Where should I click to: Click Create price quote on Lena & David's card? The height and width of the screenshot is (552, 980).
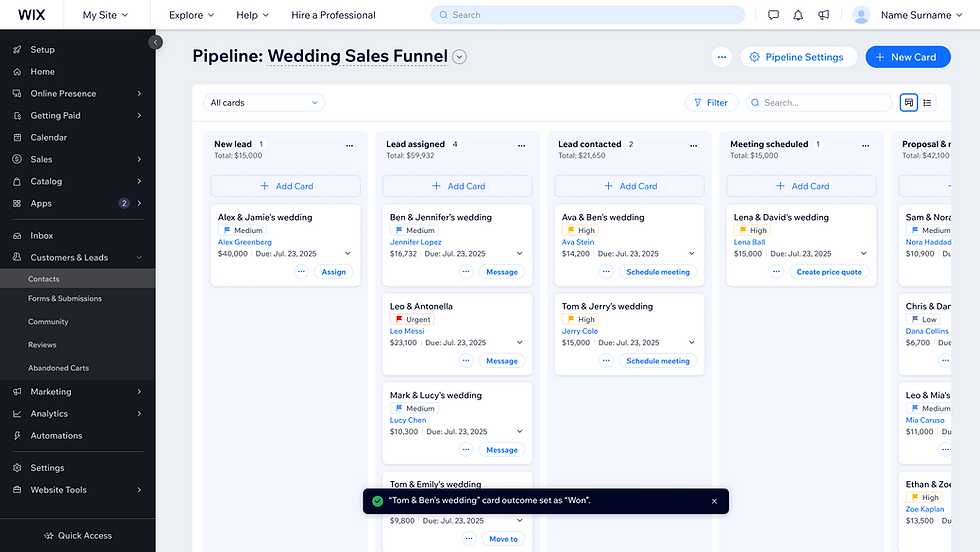point(829,272)
